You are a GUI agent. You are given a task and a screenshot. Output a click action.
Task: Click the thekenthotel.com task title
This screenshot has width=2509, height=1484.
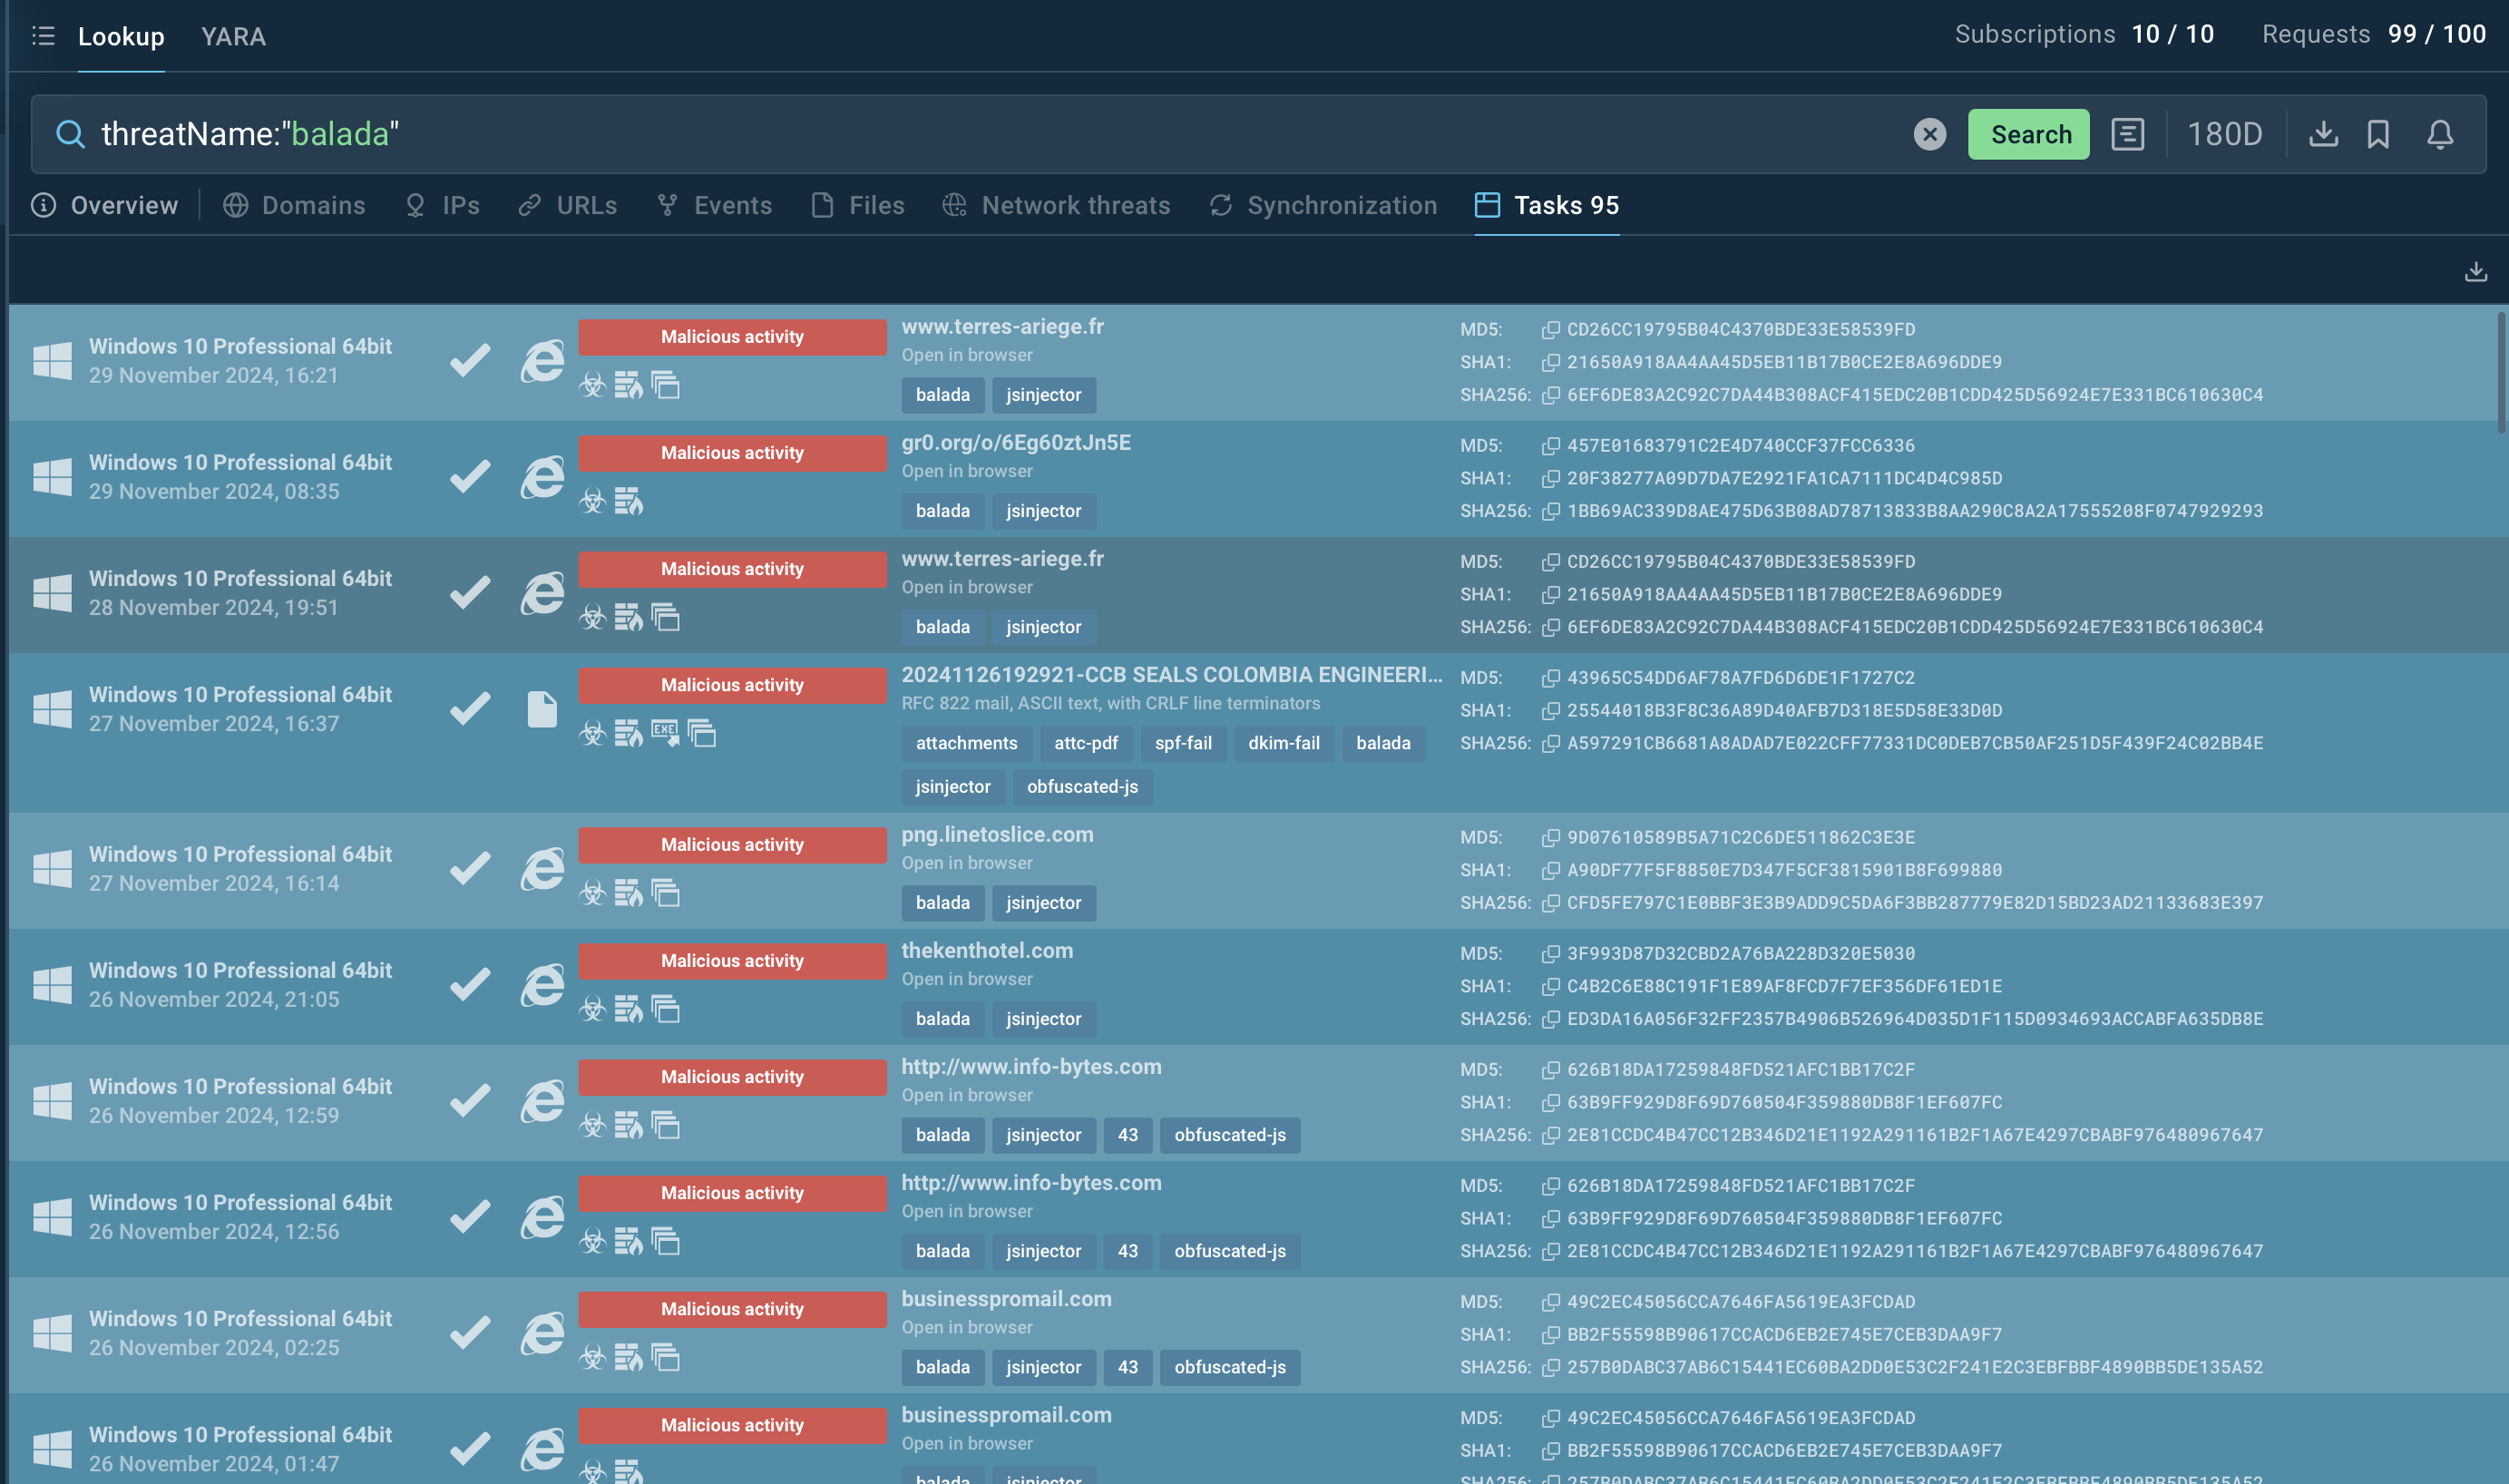coord(986,951)
